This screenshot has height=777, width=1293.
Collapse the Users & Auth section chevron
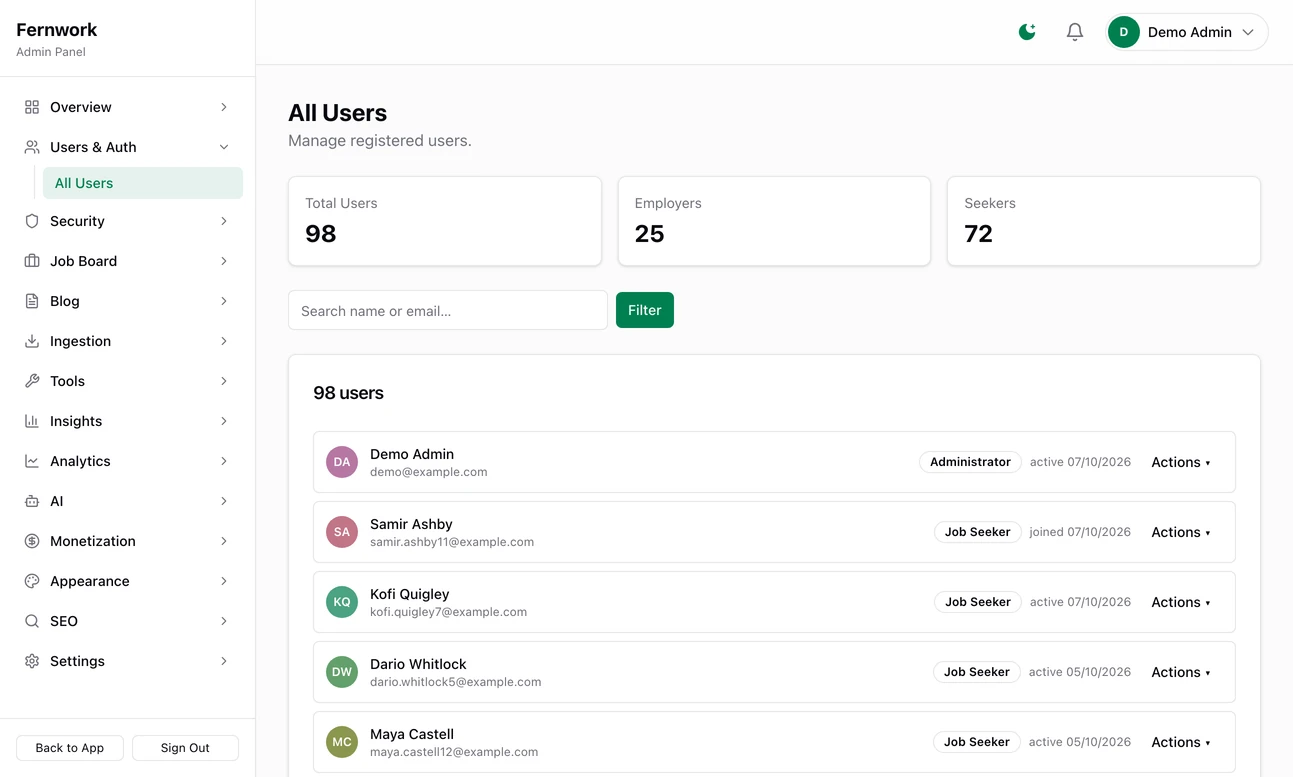click(224, 147)
